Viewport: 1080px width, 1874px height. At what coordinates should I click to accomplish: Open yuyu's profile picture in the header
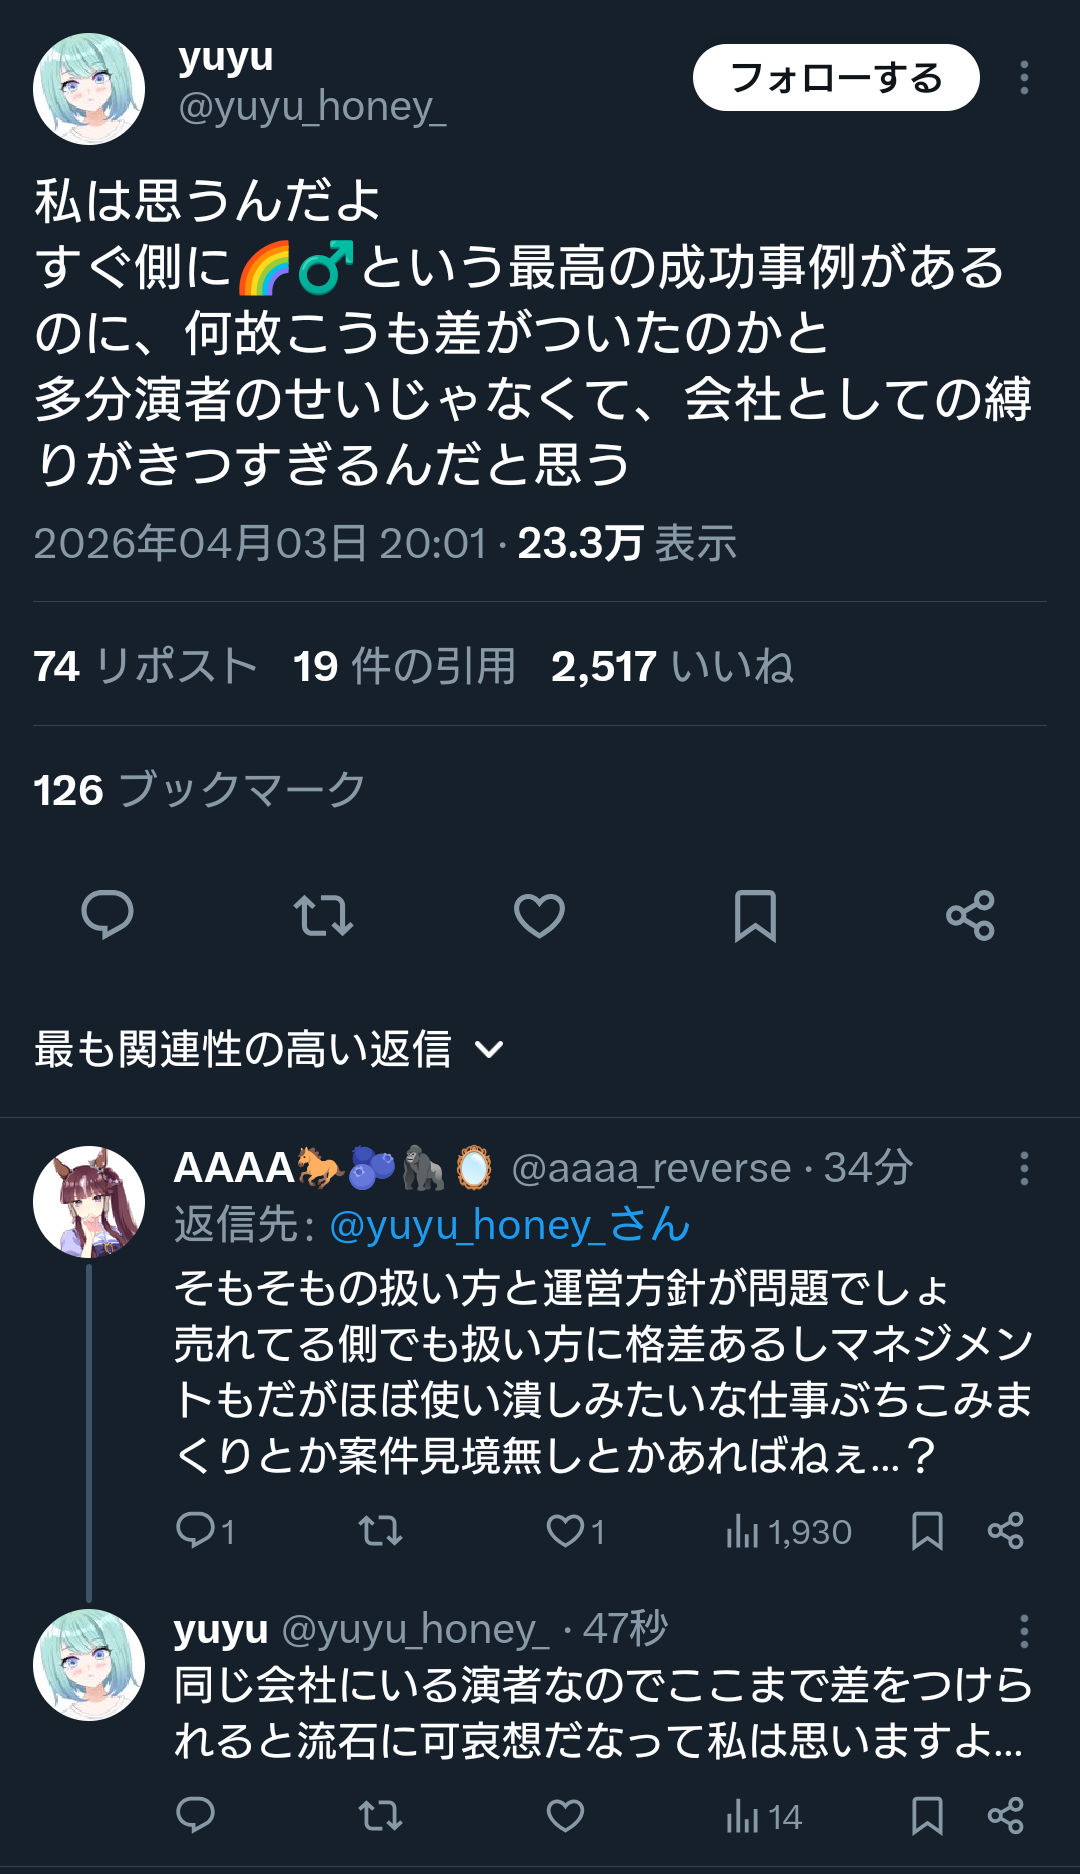[89, 89]
